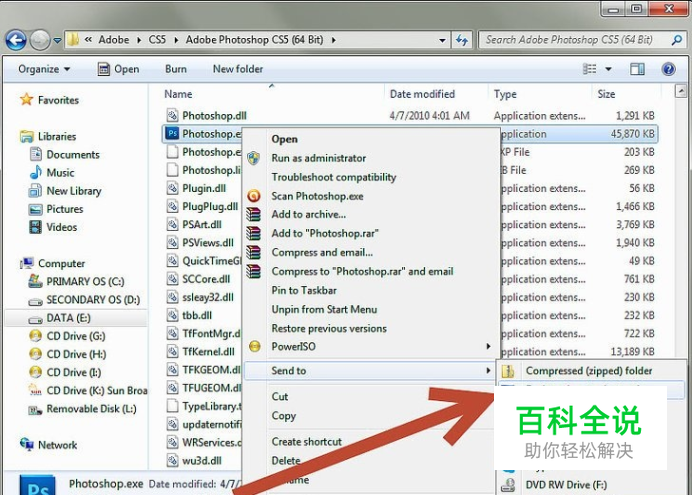
Task: Choose Add to "Photoshop.rar"
Action: (x=325, y=234)
